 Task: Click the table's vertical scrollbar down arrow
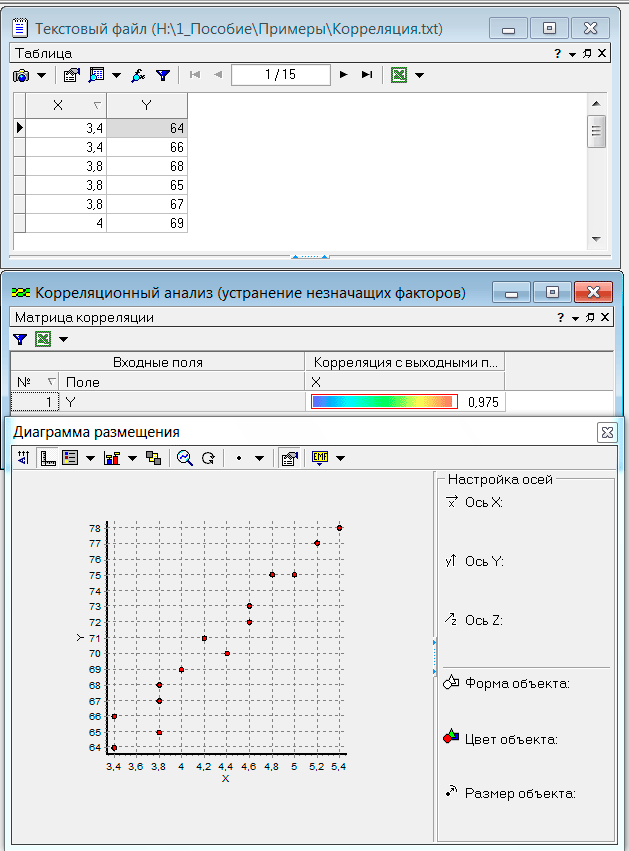[x=596, y=239]
